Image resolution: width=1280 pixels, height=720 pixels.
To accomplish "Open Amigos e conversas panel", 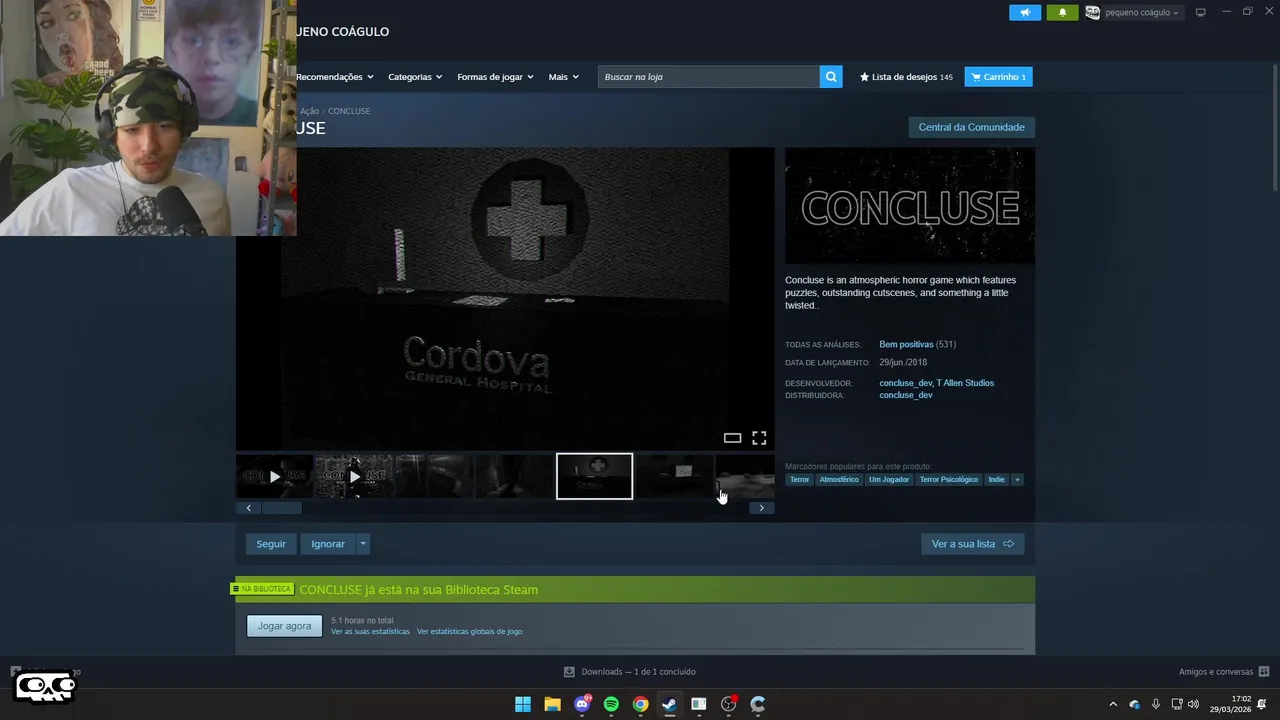I will pyautogui.click(x=1223, y=672).
